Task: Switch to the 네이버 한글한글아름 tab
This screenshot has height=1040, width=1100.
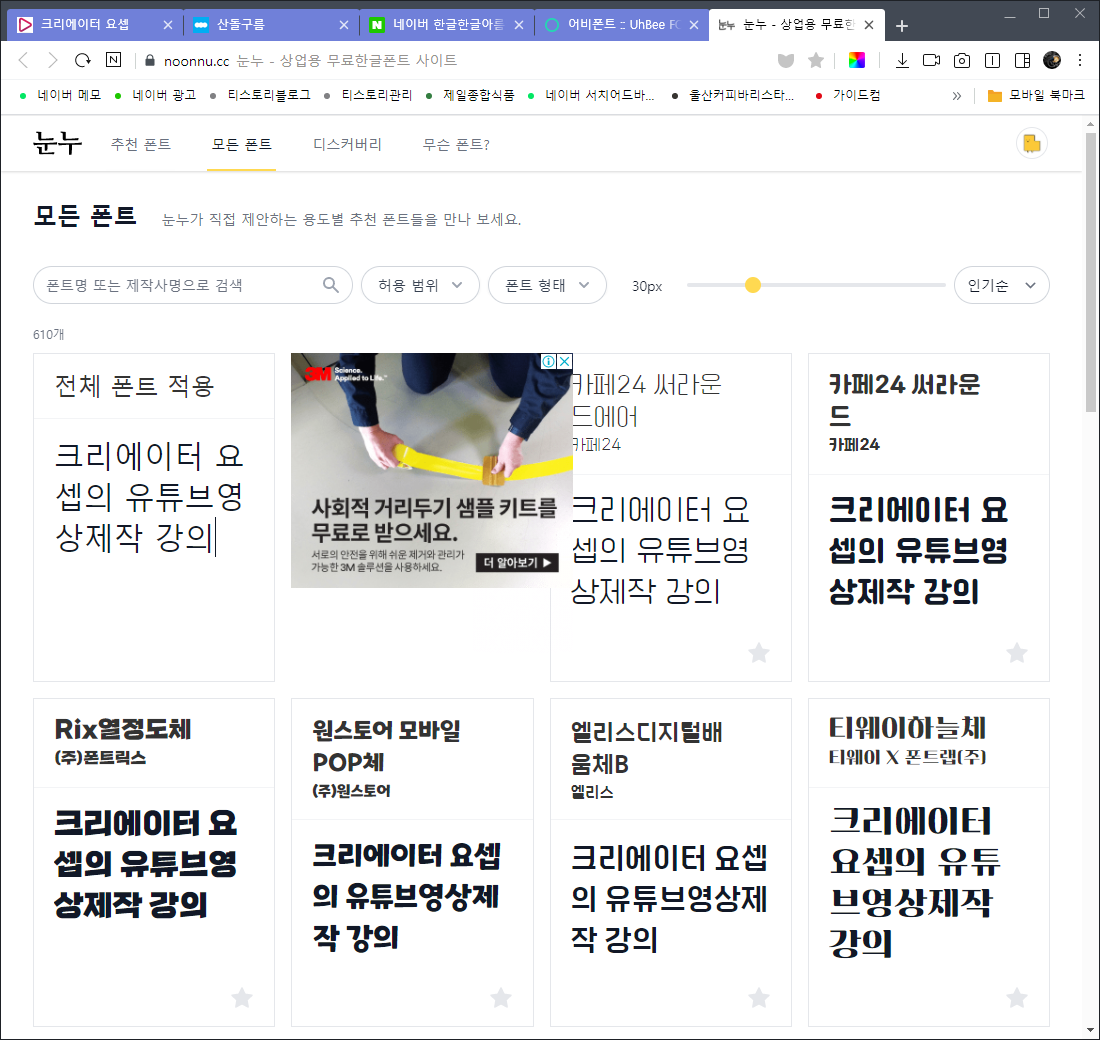Action: (446, 25)
